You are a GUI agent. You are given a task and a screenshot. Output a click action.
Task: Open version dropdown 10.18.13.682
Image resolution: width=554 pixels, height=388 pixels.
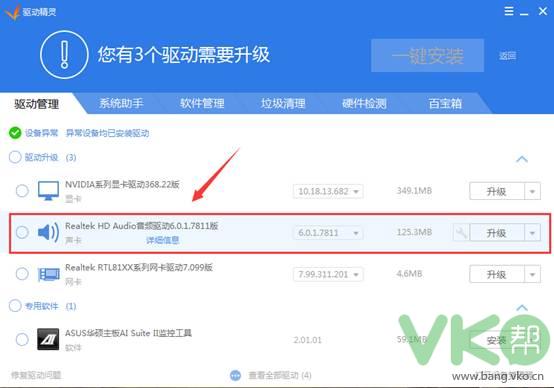328,191
